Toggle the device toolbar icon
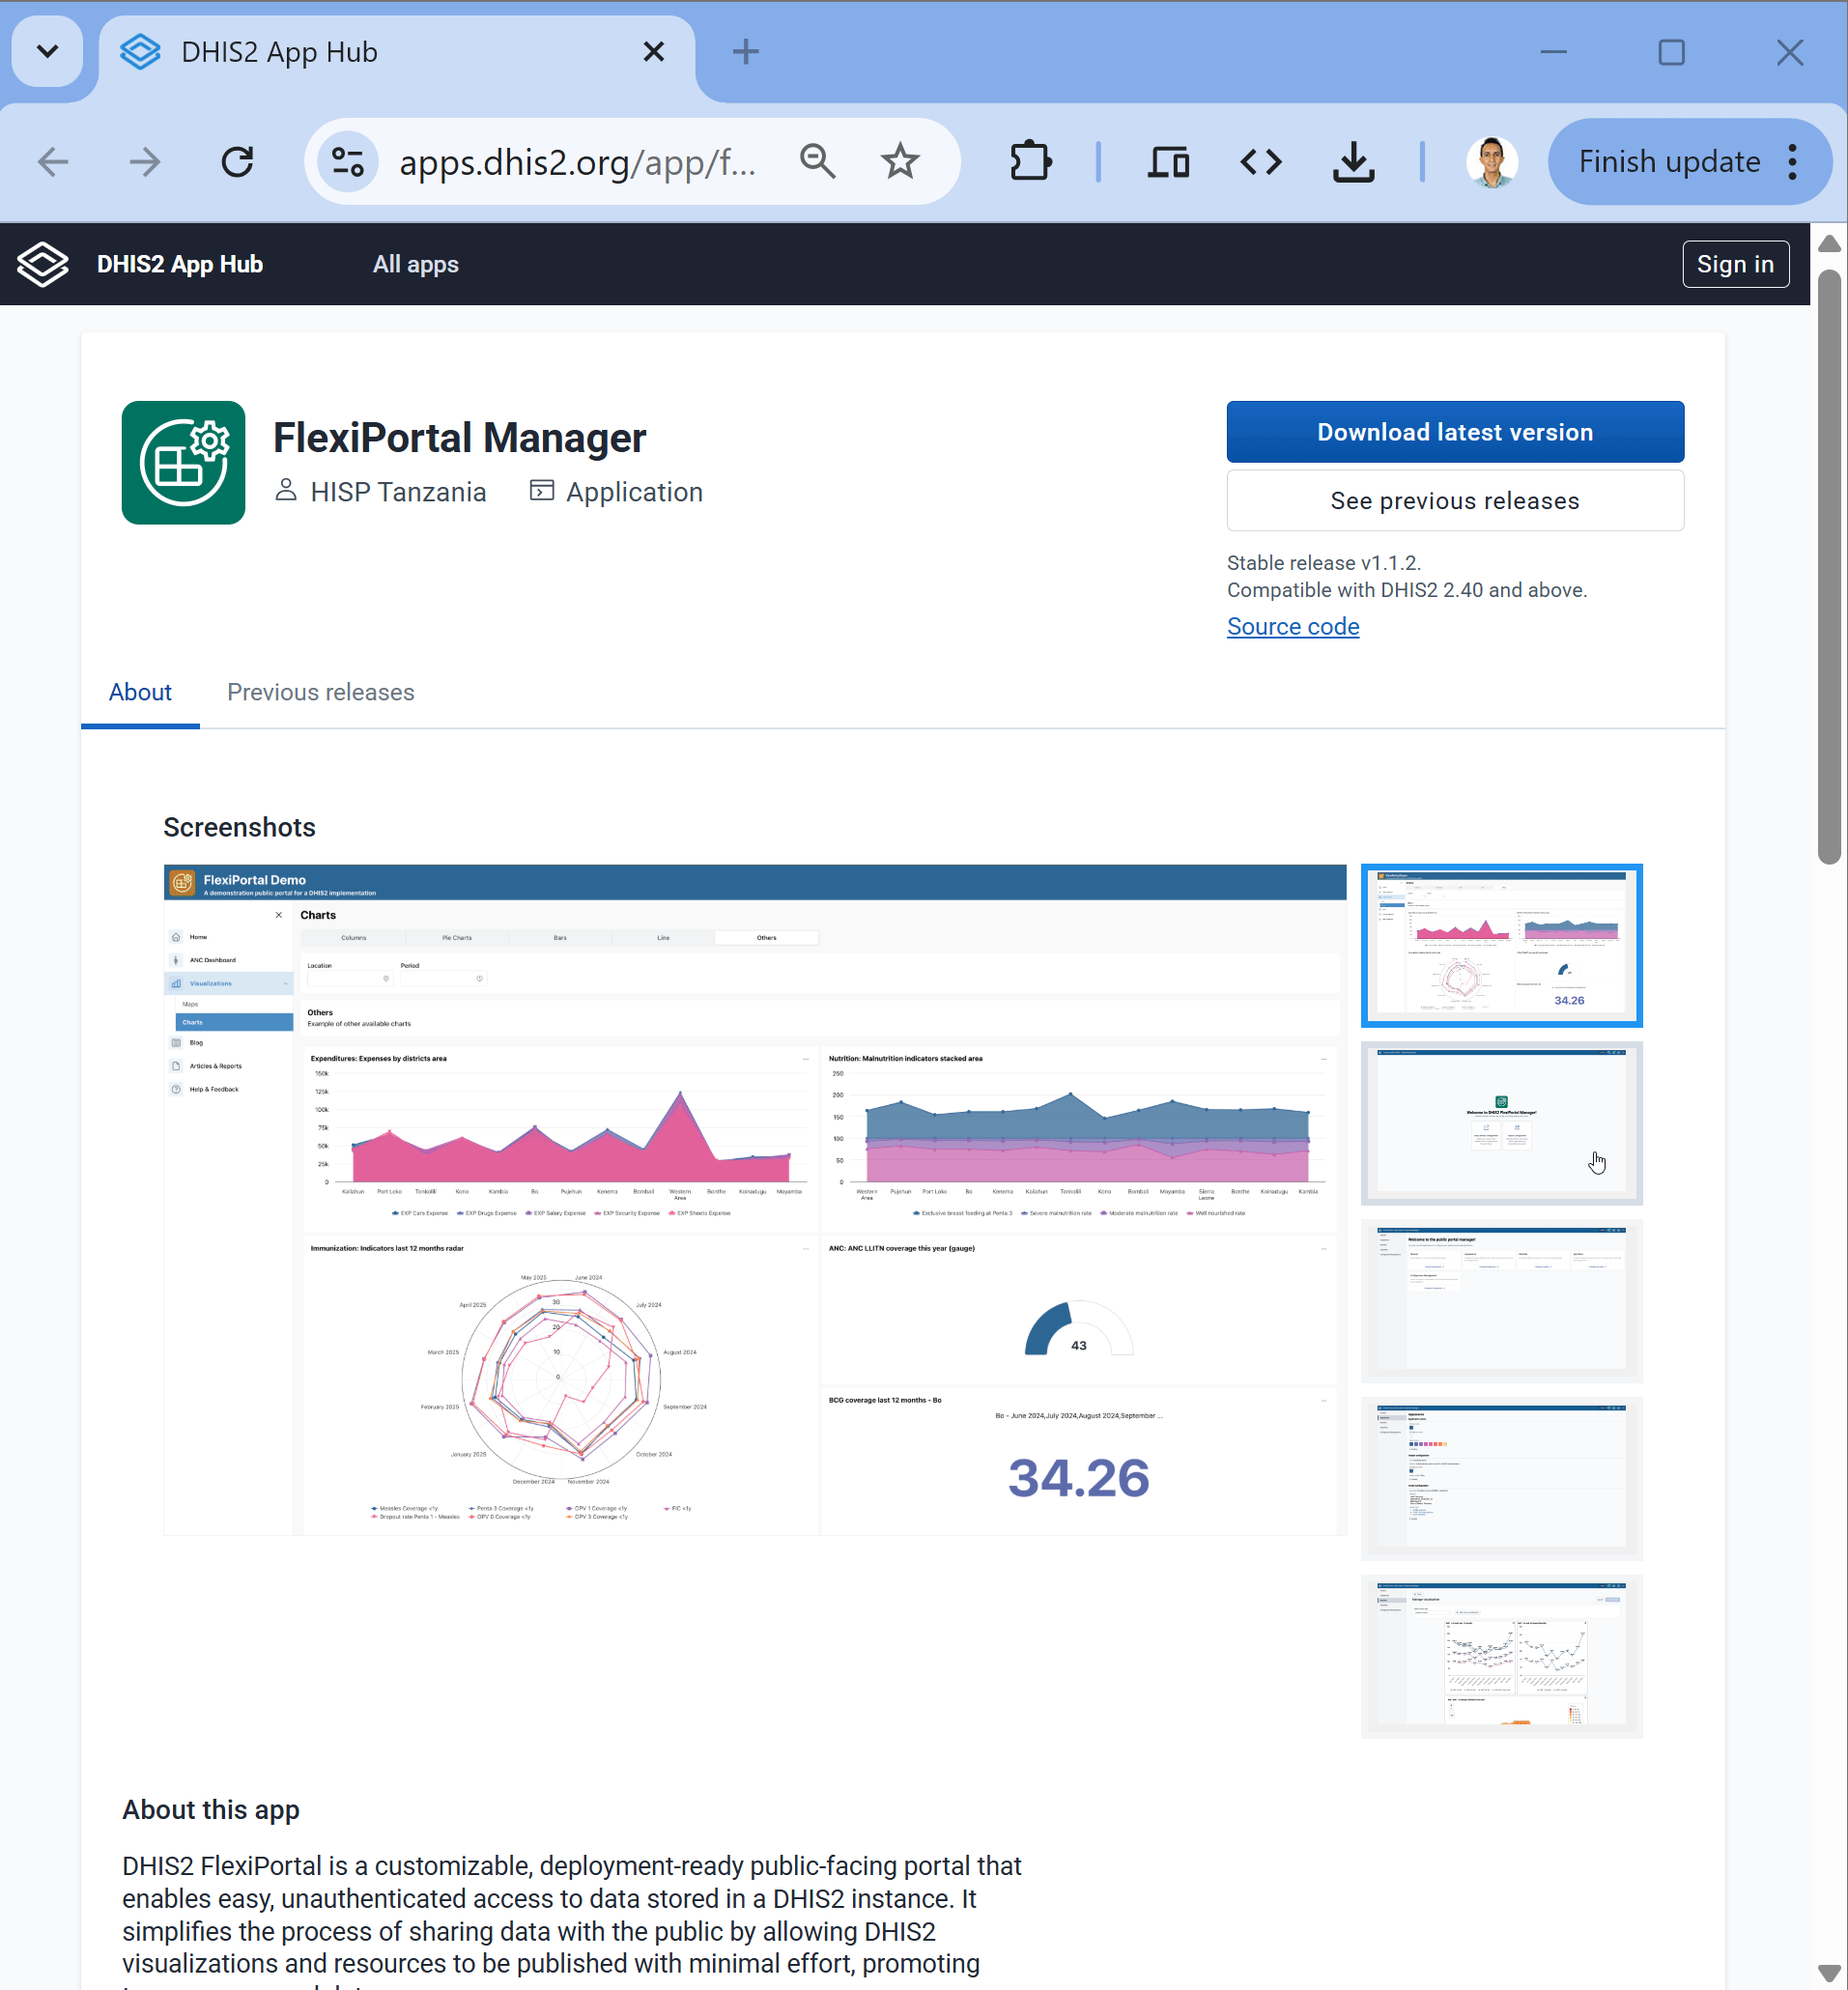 (1168, 162)
